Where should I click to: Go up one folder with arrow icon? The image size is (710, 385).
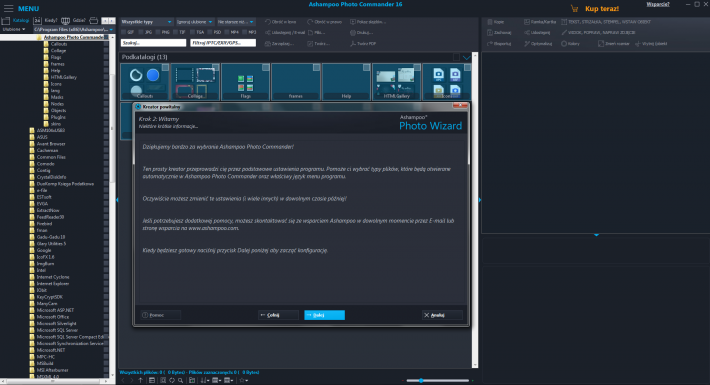click(x=140, y=380)
